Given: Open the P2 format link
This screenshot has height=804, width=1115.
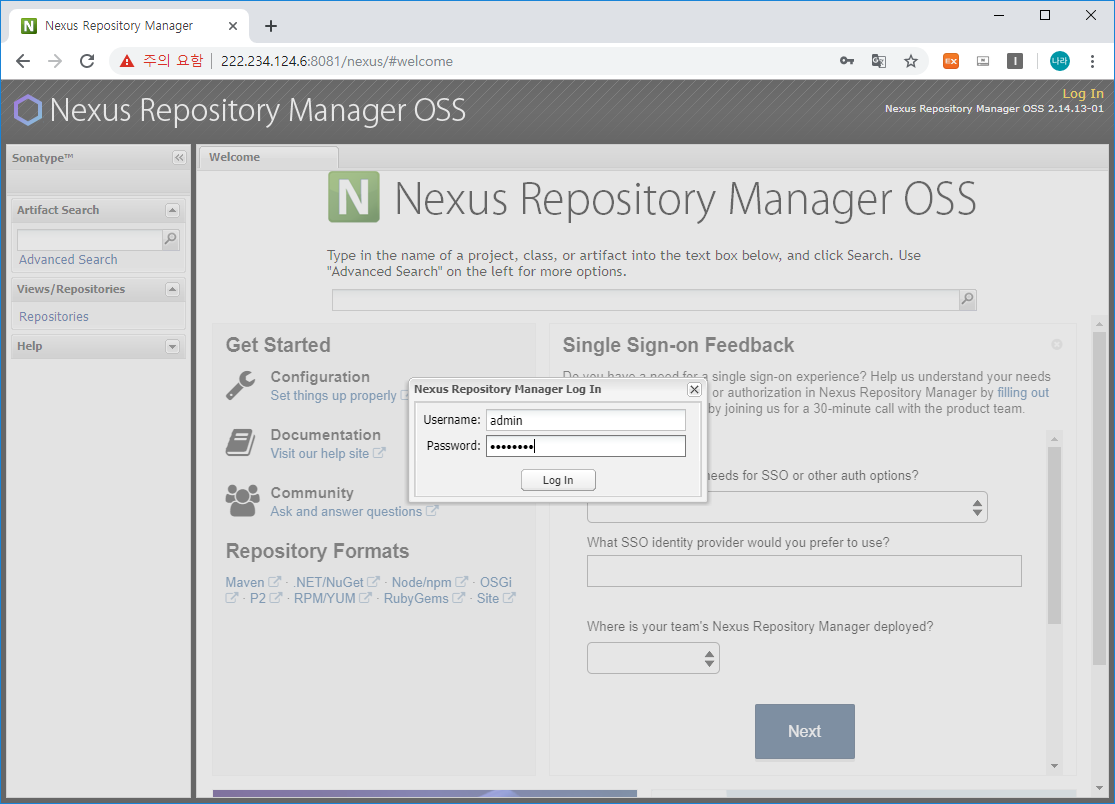Looking at the screenshot, I should [257, 599].
